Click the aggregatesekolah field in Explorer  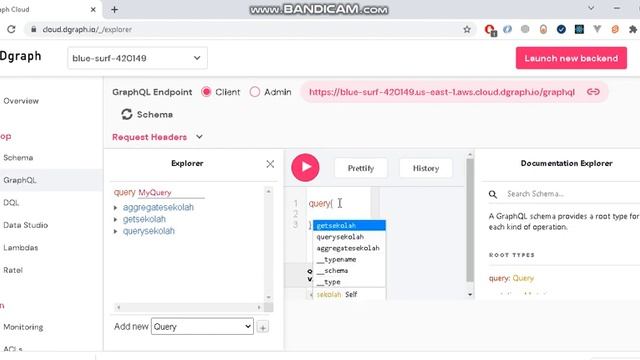click(x=158, y=207)
